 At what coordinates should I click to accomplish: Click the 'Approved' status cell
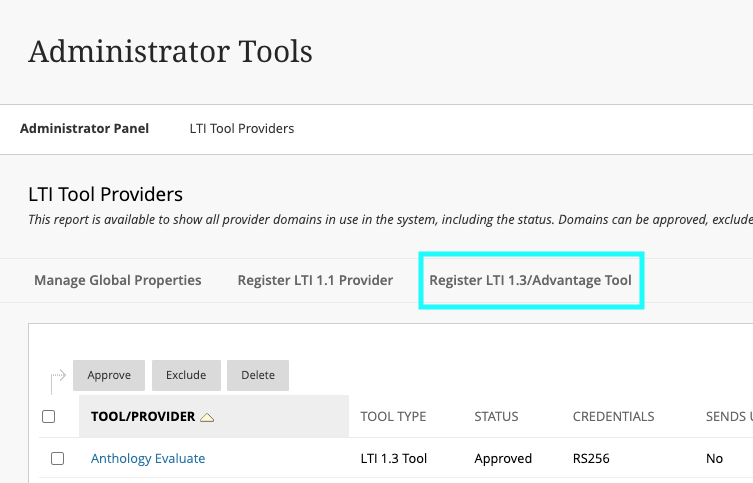tap(503, 459)
